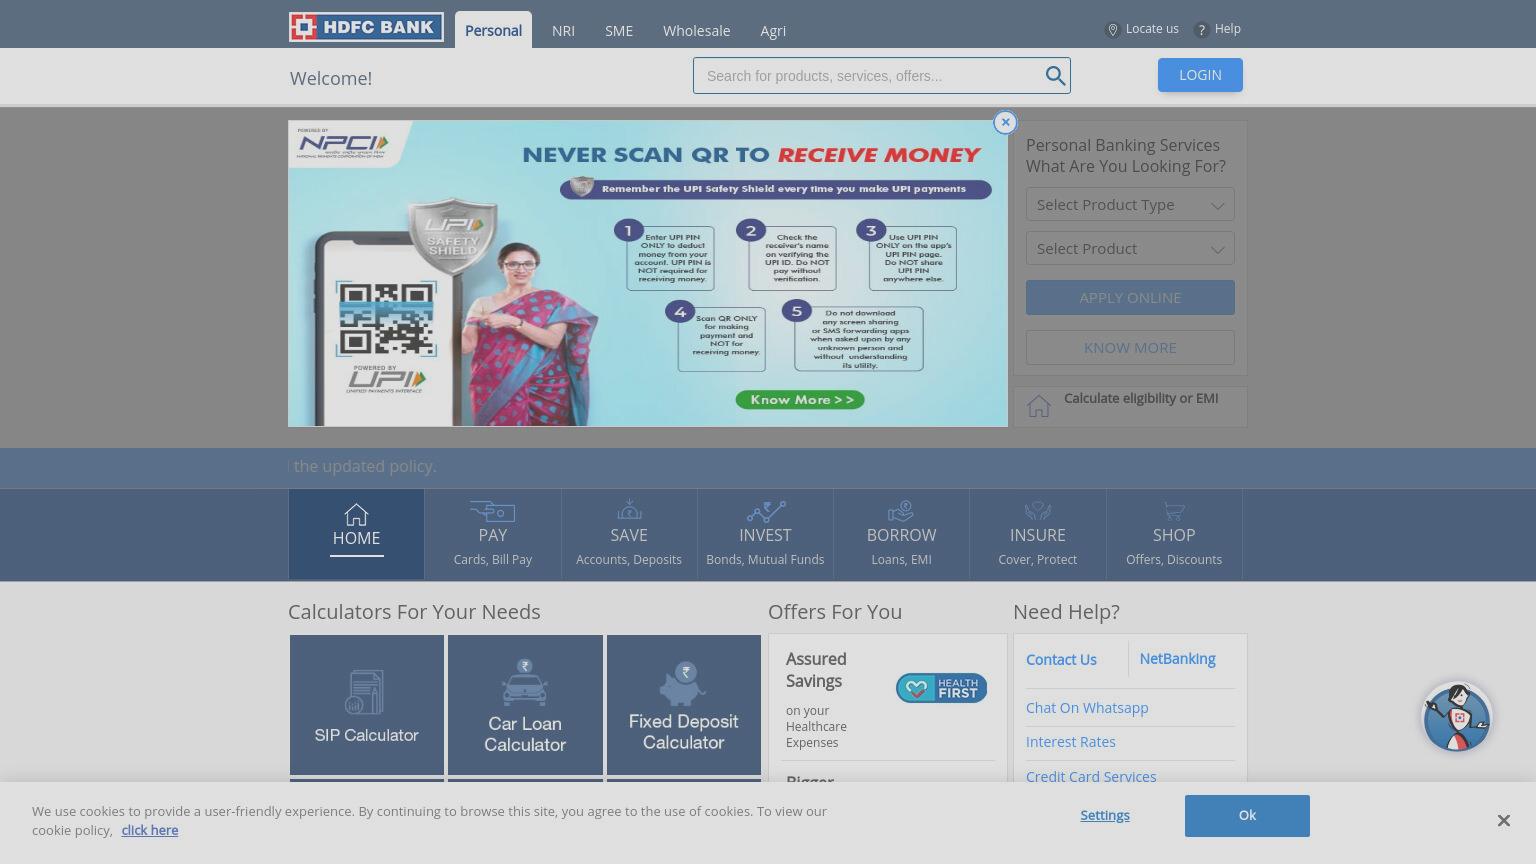Click the Help link text

coord(1227,29)
